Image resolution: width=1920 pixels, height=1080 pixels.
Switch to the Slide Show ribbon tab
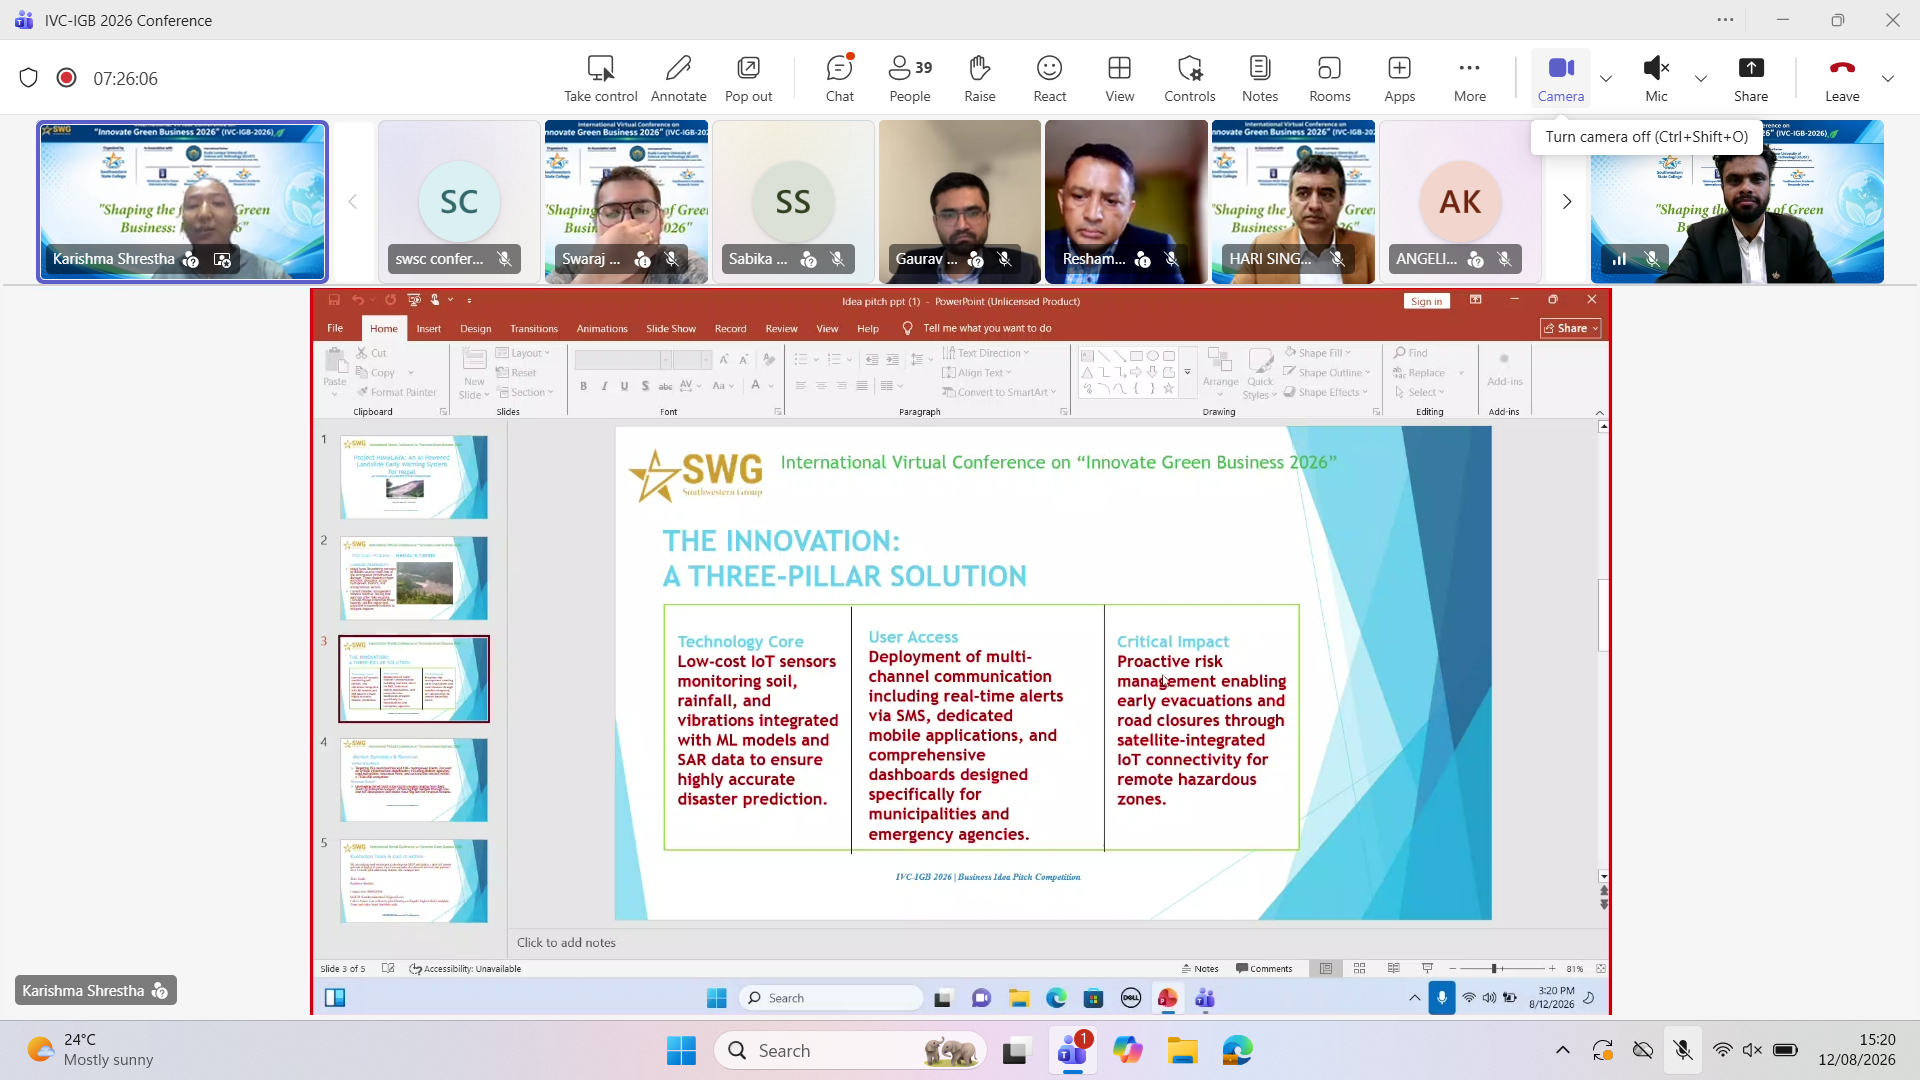(670, 328)
